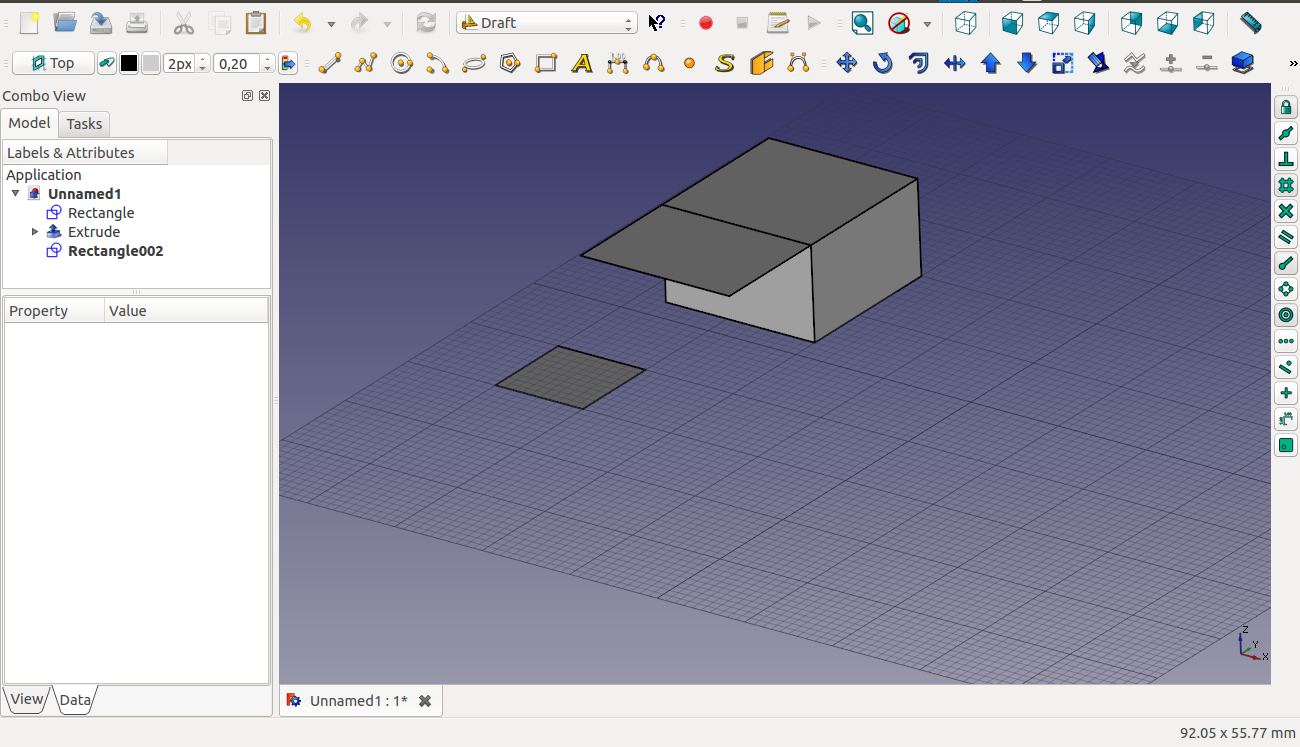The width and height of the screenshot is (1300, 747).
Task: Toggle construction mode button
Action: coord(106,64)
